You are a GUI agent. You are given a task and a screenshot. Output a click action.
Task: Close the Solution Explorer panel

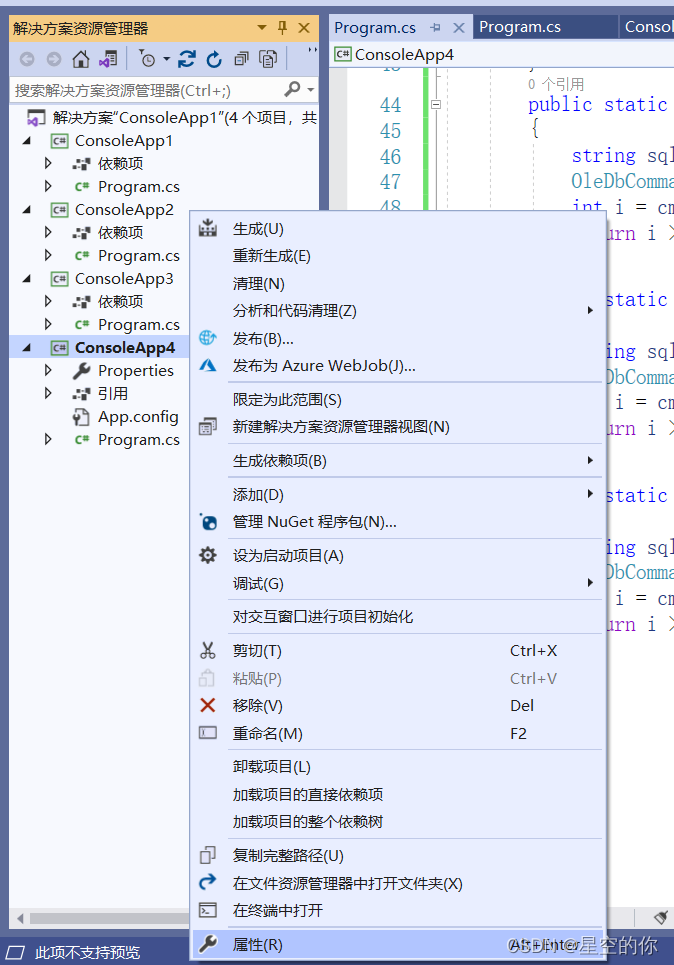click(304, 28)
